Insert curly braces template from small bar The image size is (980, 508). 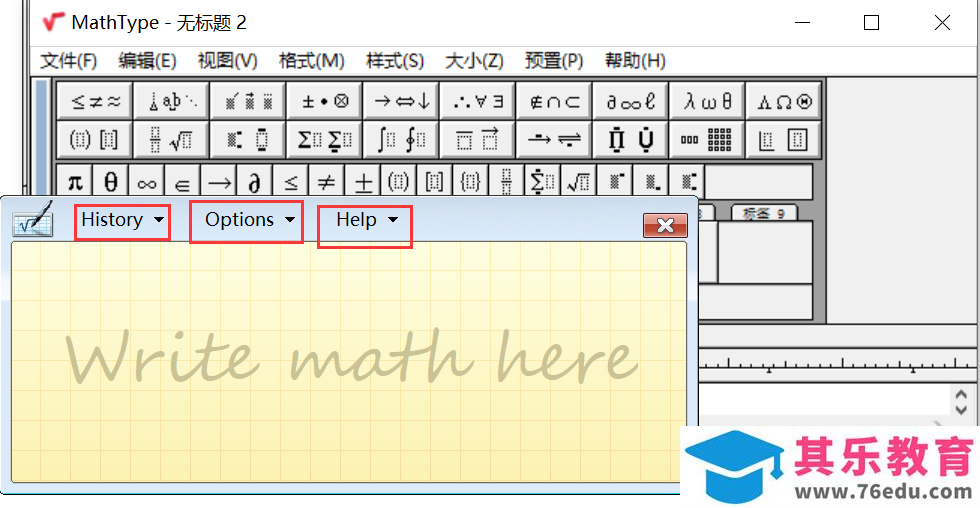click(x=470, y=182)
